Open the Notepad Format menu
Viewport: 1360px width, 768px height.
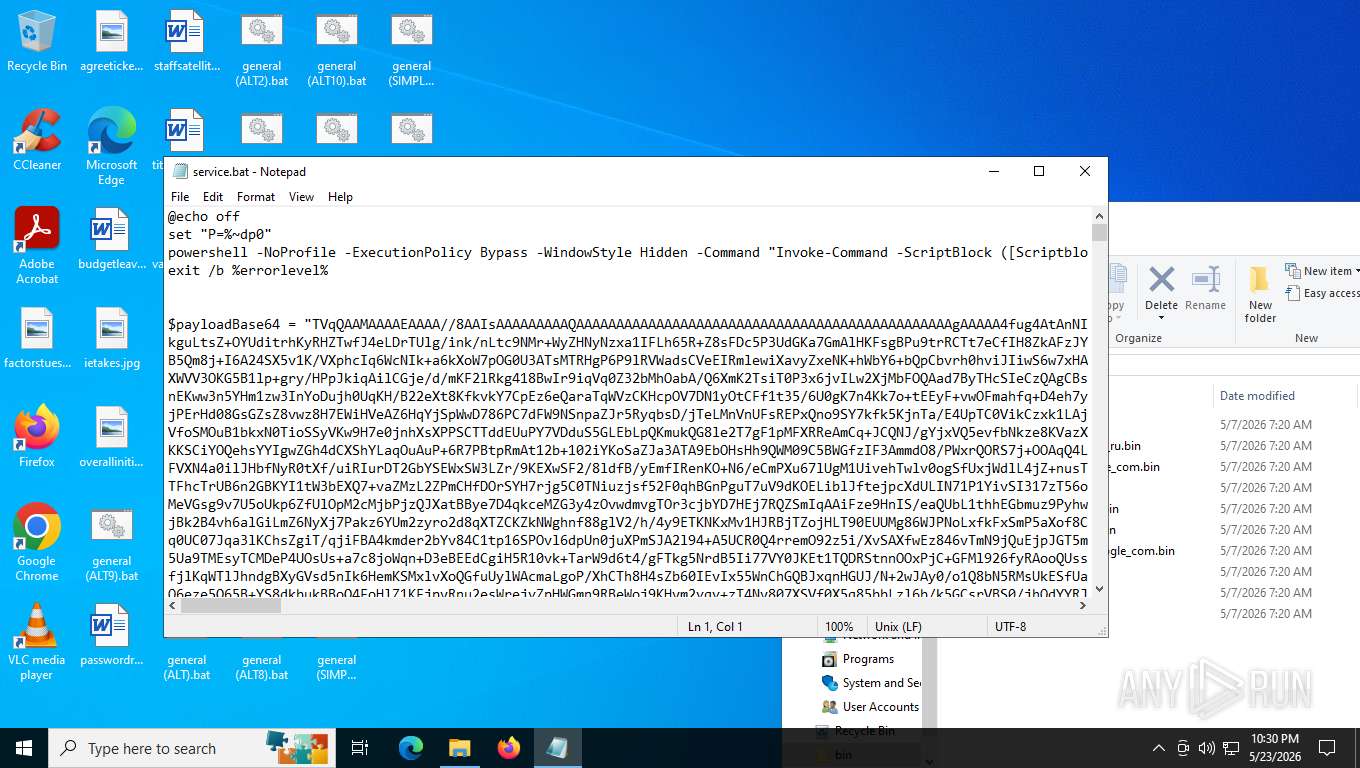pyautogui.click(x=256, y=197)
